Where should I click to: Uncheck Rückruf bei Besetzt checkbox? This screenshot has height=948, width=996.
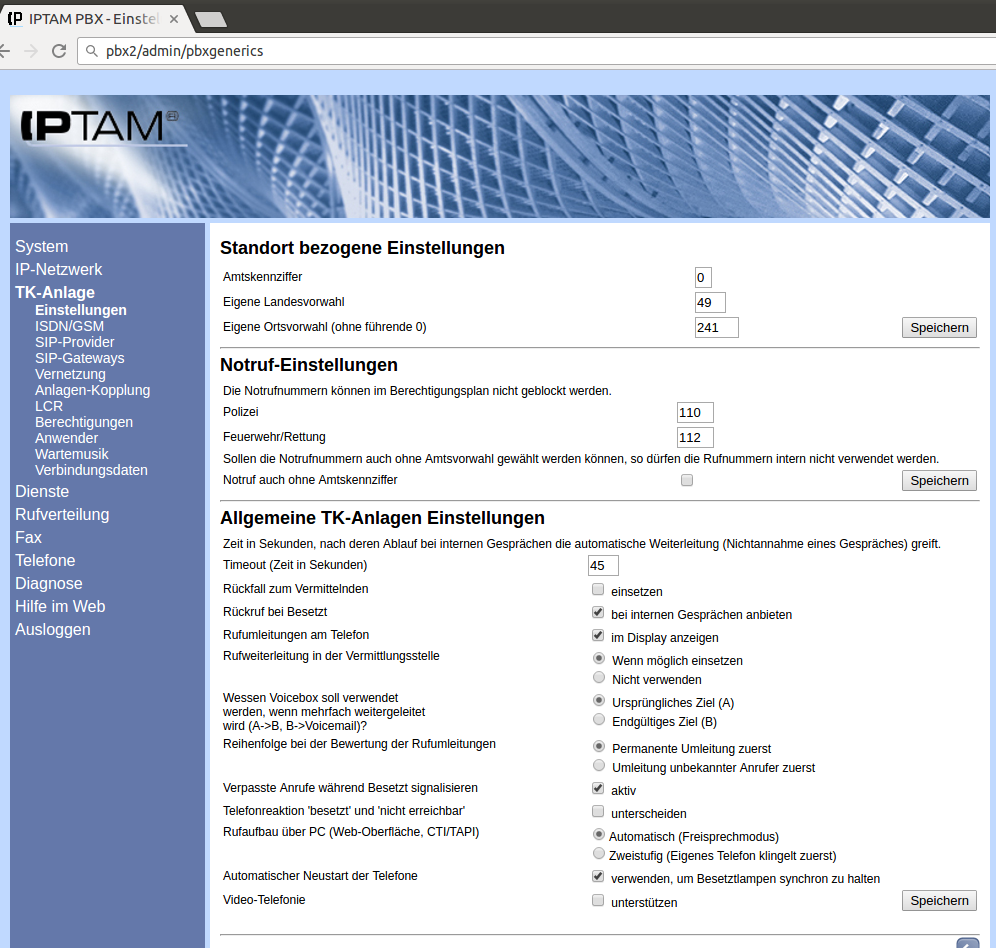pyautogui.click(x=598, y=613)
